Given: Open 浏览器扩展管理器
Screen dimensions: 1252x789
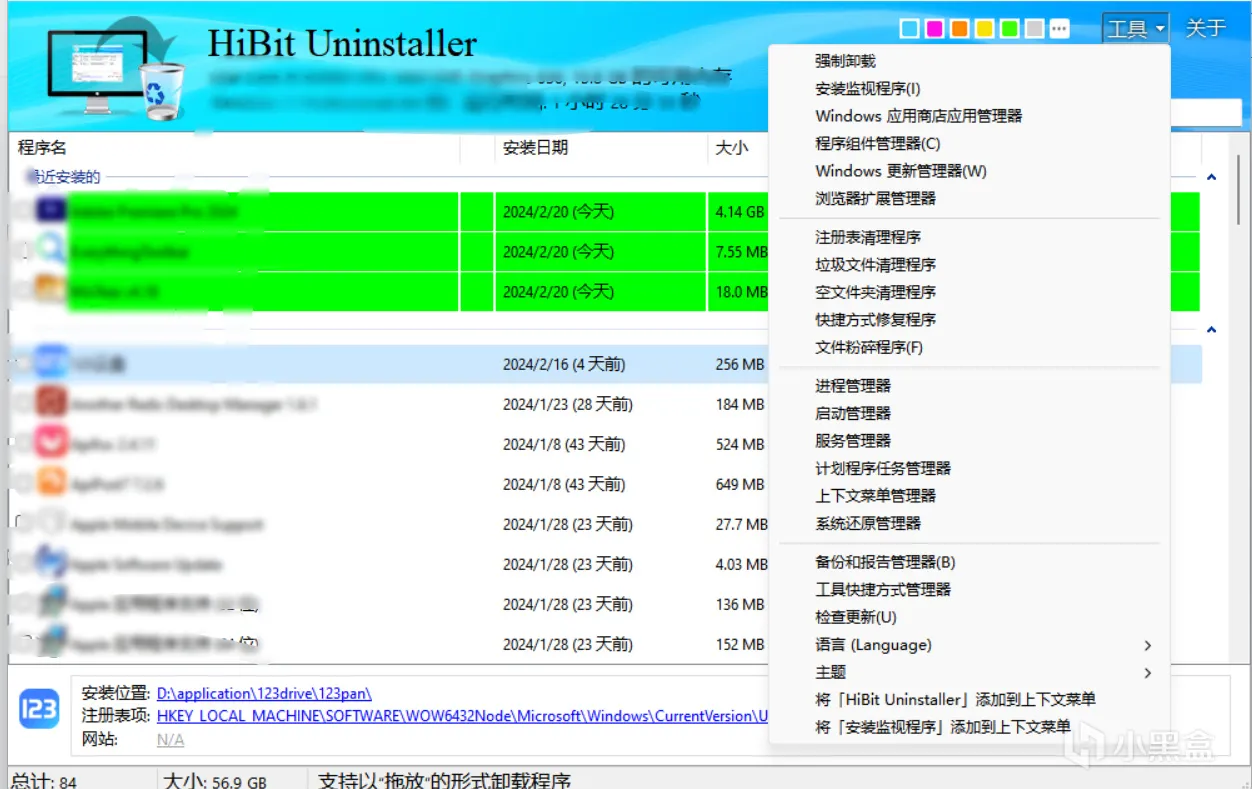Looking at the screenshot, I should (875, 199).
